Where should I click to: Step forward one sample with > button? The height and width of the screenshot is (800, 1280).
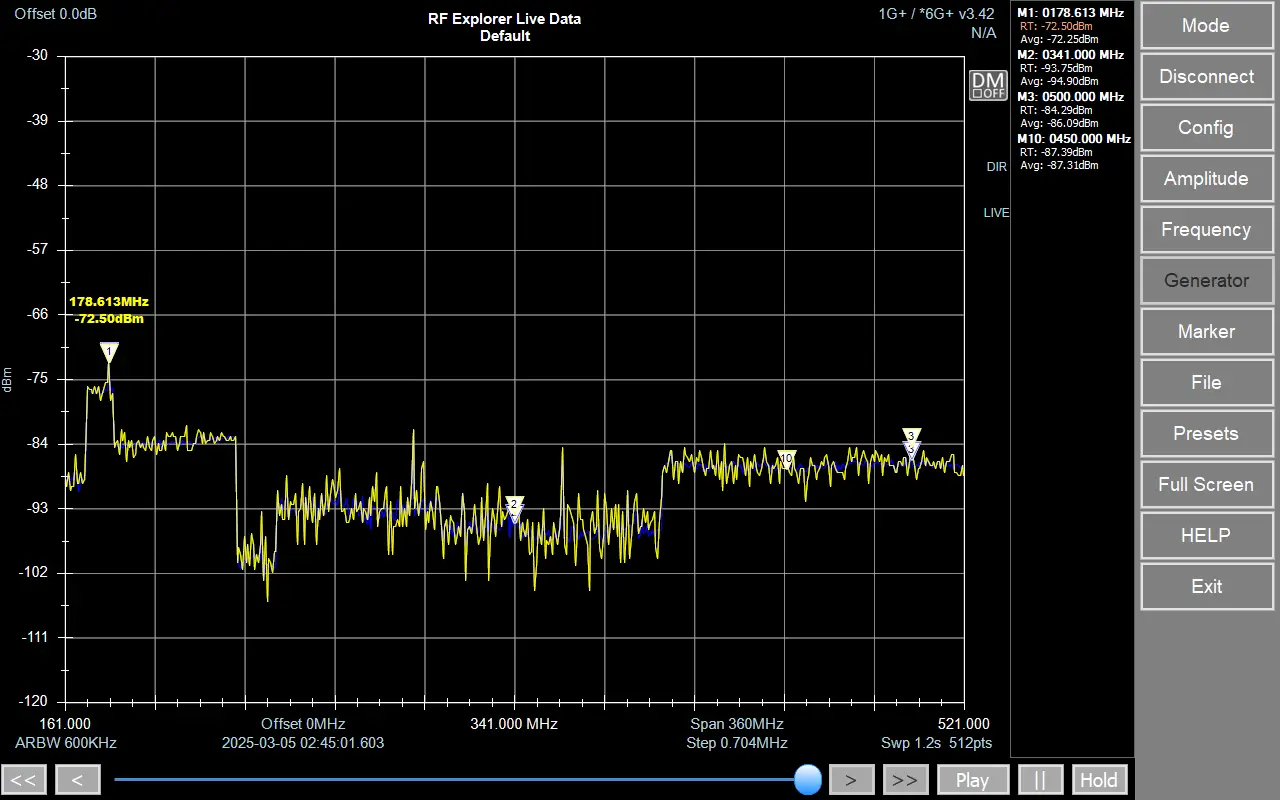(x=851, y=780)
